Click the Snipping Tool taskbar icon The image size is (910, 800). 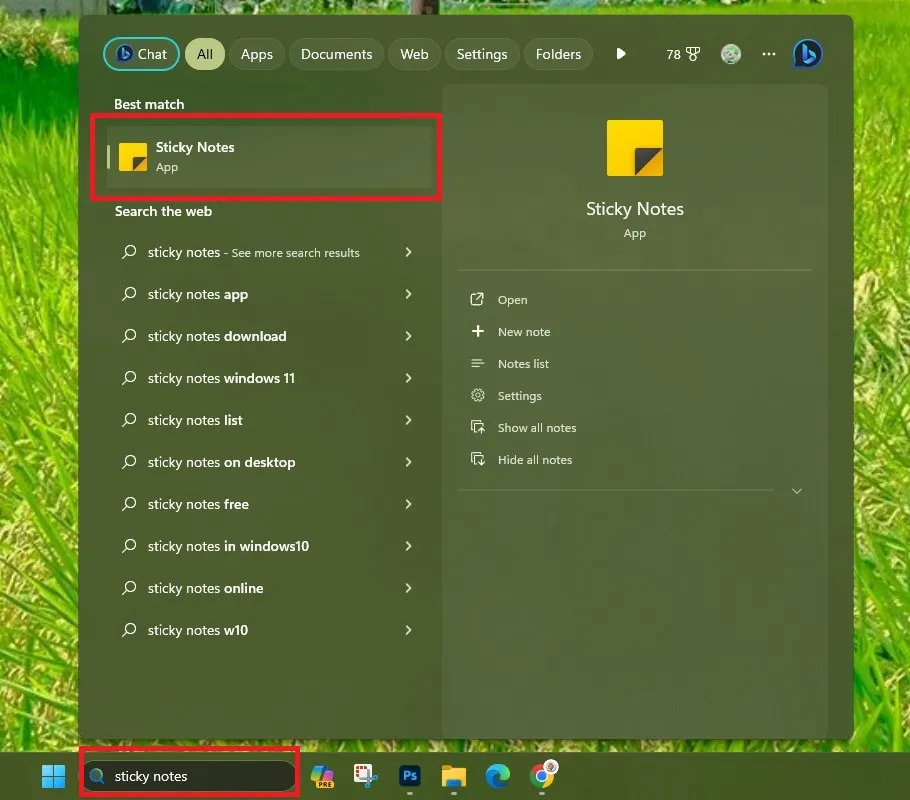(x=365, y=776)
